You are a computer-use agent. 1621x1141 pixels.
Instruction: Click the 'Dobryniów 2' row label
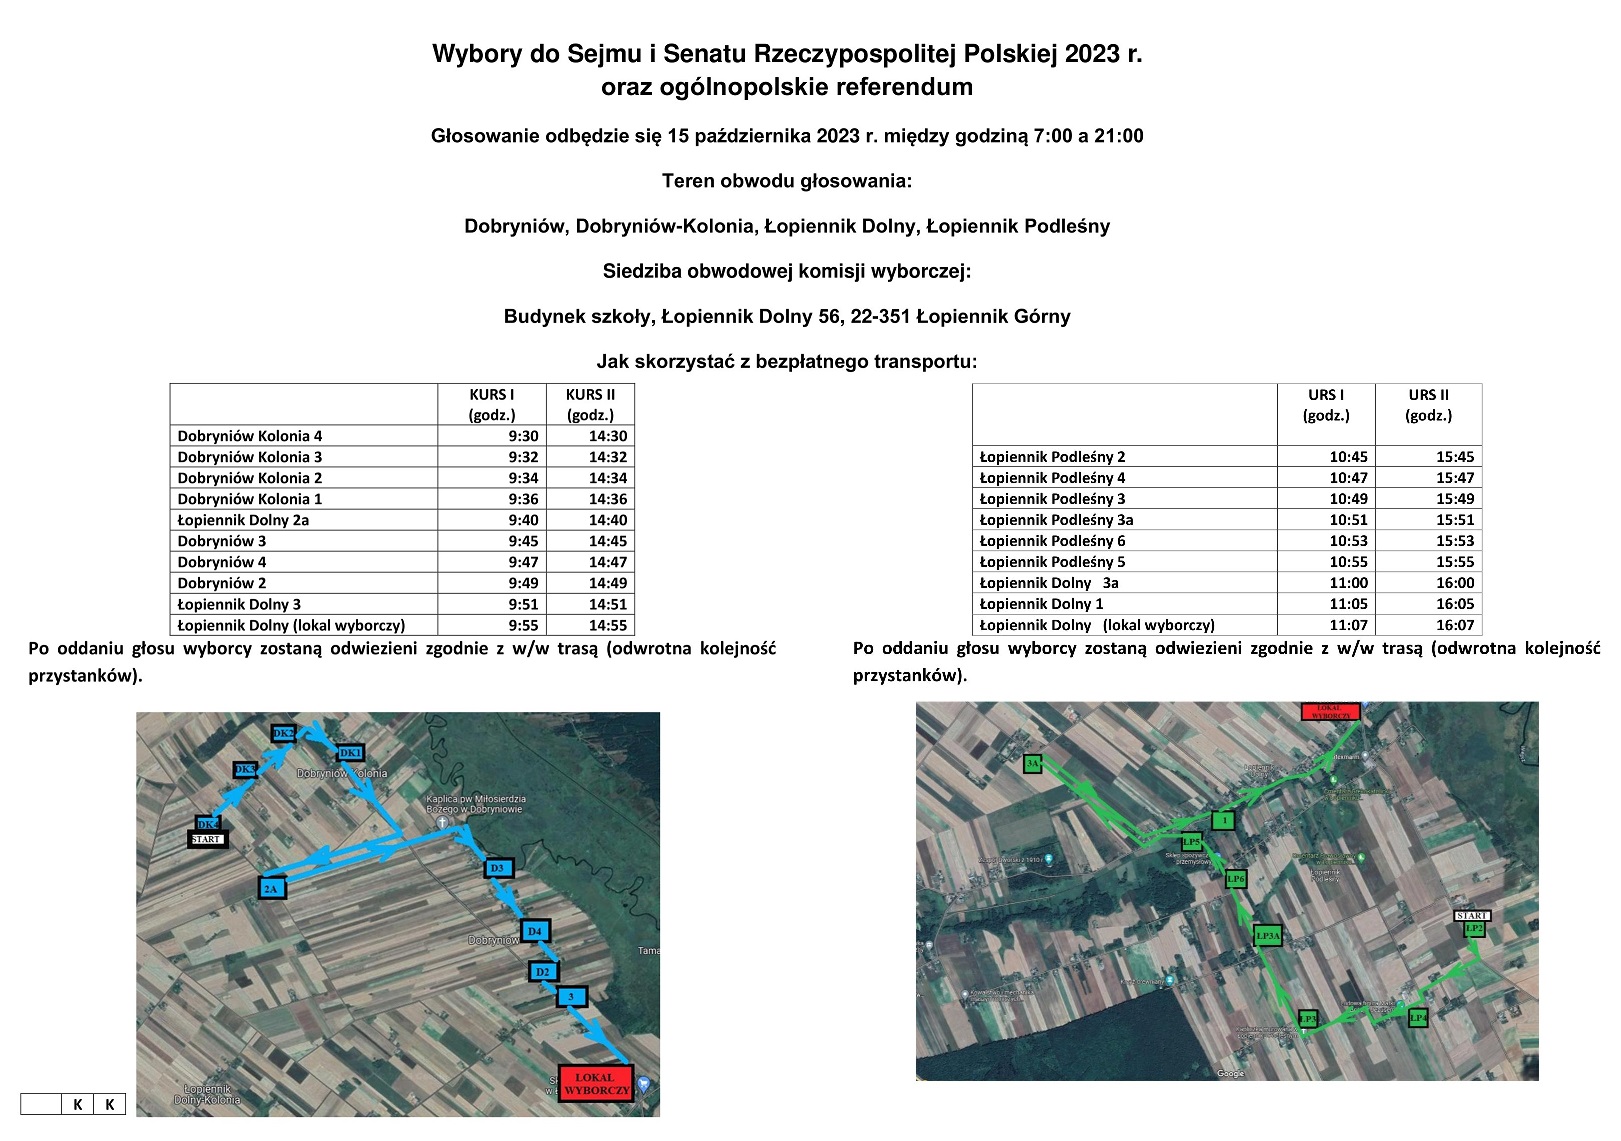click(x=222, y=583)
